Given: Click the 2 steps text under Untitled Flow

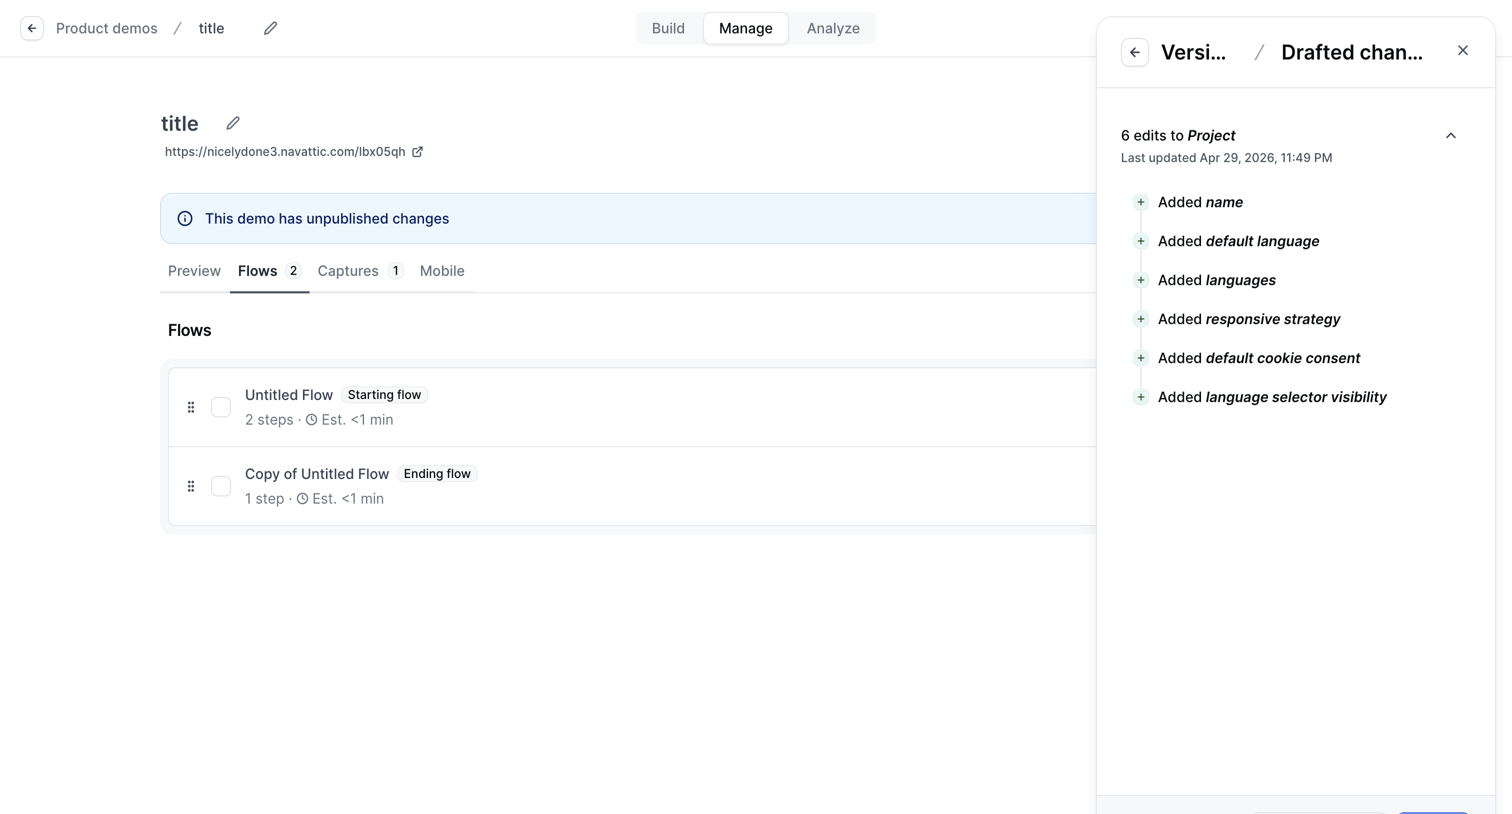Looking at the screenshot, I should coord(269,420).
